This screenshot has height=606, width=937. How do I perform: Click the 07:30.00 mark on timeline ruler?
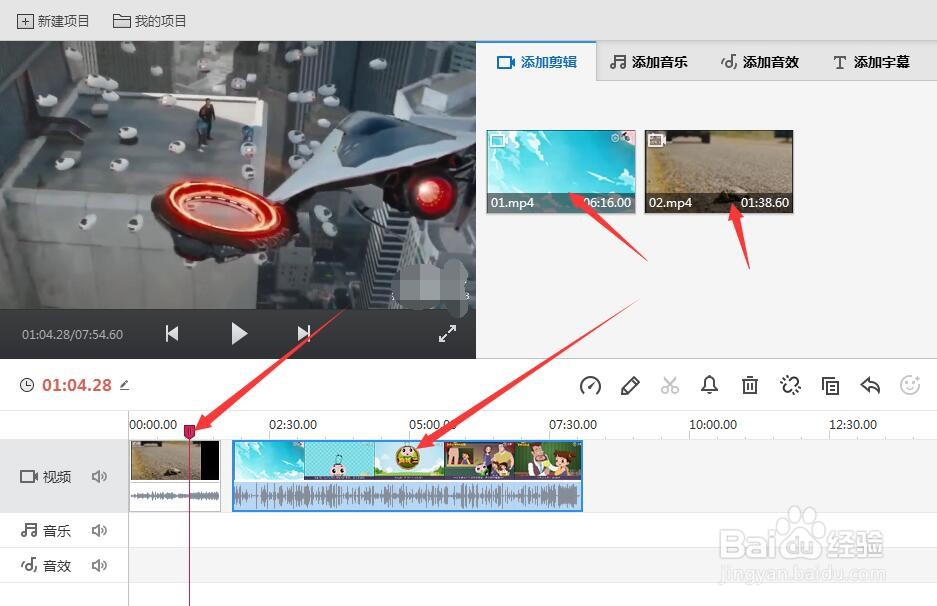point(572,424)
